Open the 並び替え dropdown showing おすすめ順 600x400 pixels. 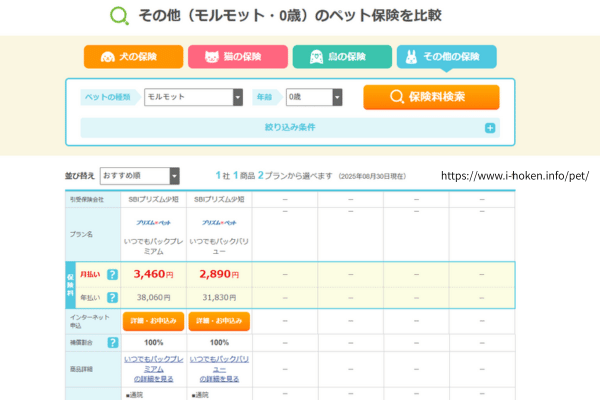tap(139, 176)
